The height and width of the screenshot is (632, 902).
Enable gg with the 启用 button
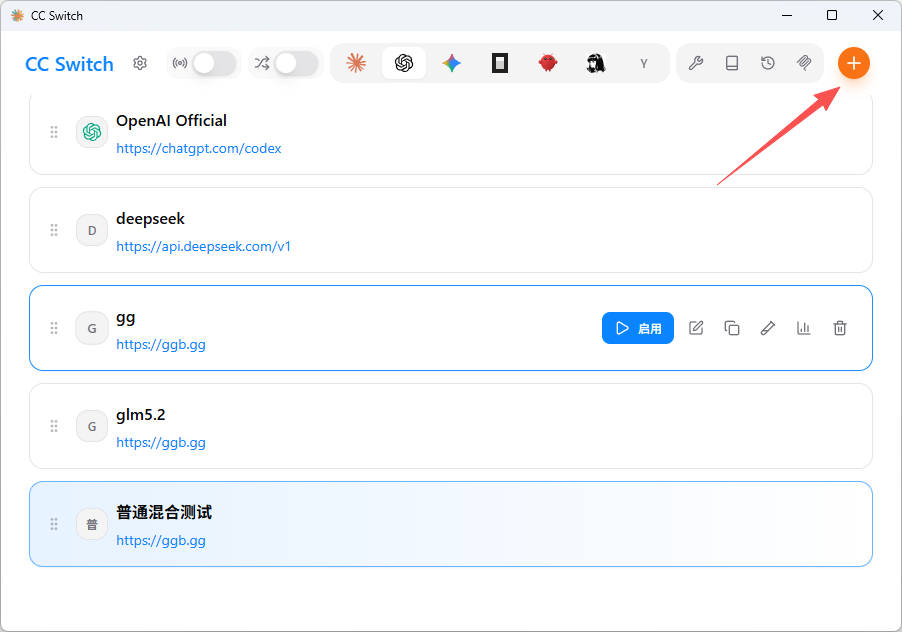click(638, 328)
